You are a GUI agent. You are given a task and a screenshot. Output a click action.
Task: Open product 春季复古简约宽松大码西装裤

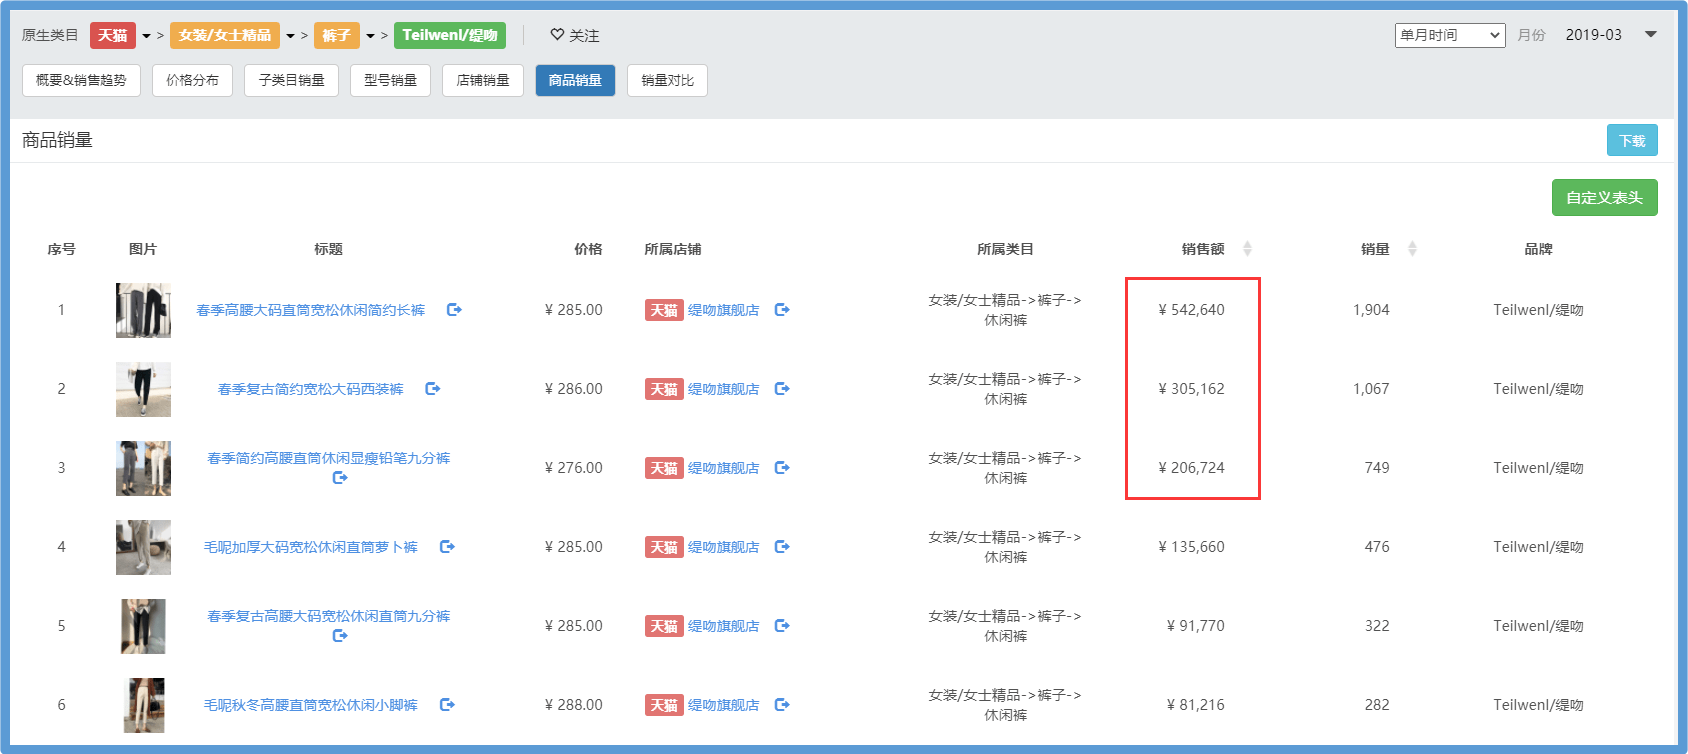(311, 389)
